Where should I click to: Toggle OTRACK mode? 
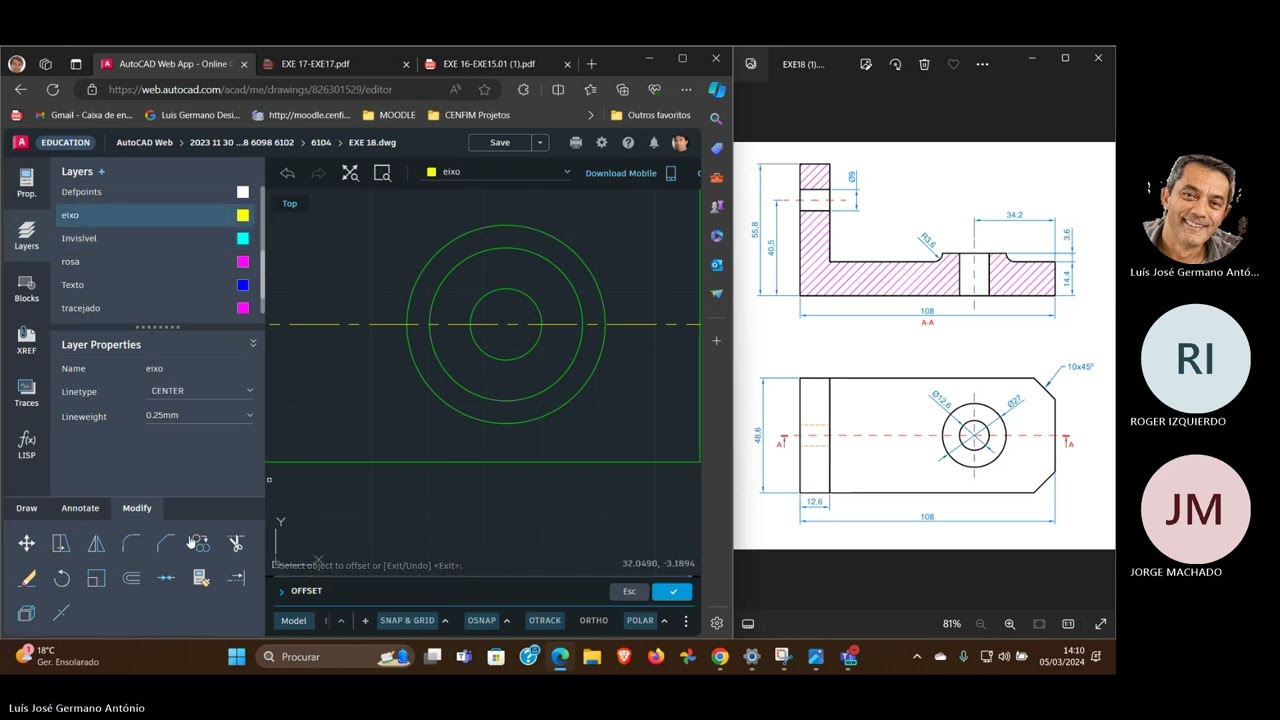point(545,621)
